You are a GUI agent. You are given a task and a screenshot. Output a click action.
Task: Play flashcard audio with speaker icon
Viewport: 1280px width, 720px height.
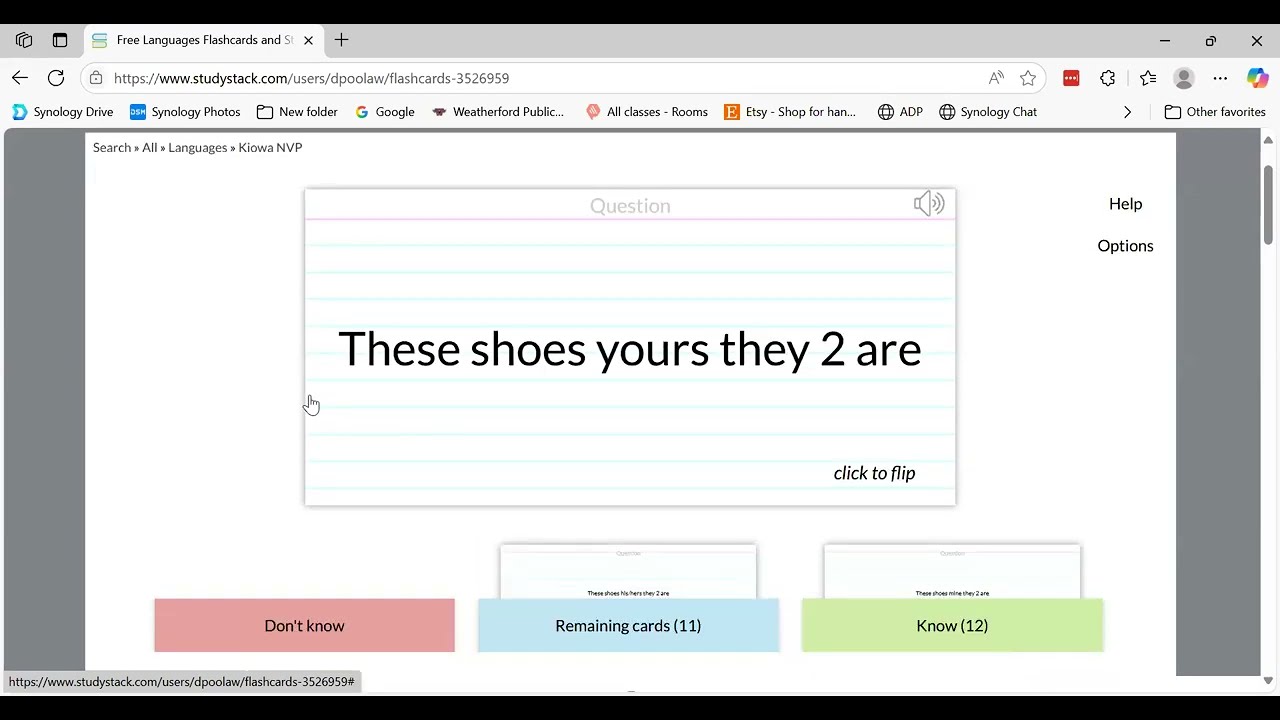[928, 204]
